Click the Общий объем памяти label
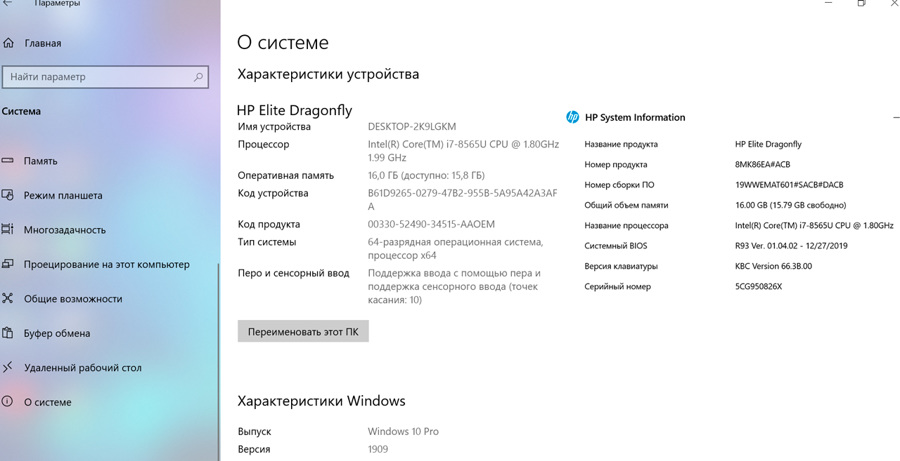This screenshot has width=900, height=461. (x=626, y=206)
